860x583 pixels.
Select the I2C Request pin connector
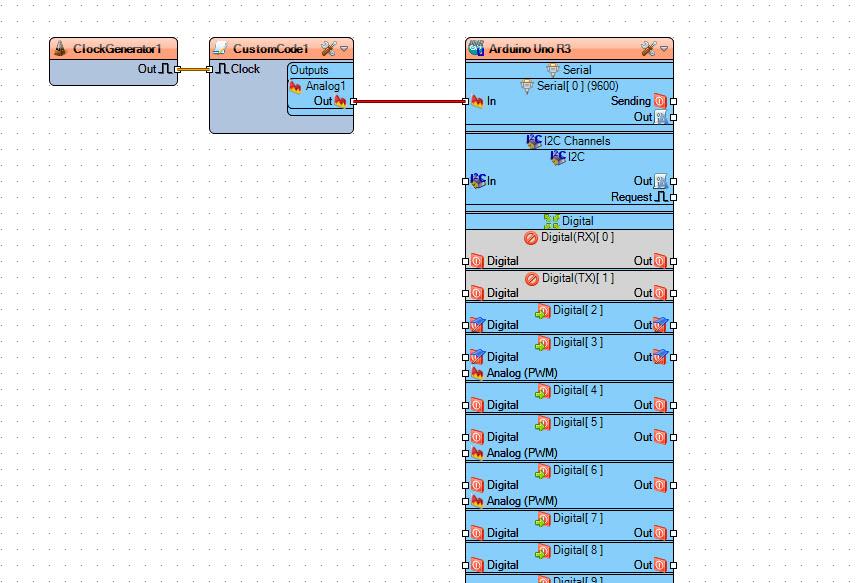tap(674, 197)
